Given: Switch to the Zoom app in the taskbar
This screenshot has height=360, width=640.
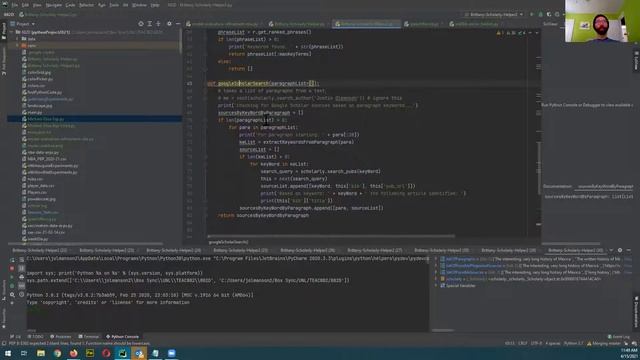Looking at the screenshot, I should click(x=171, y=353).
